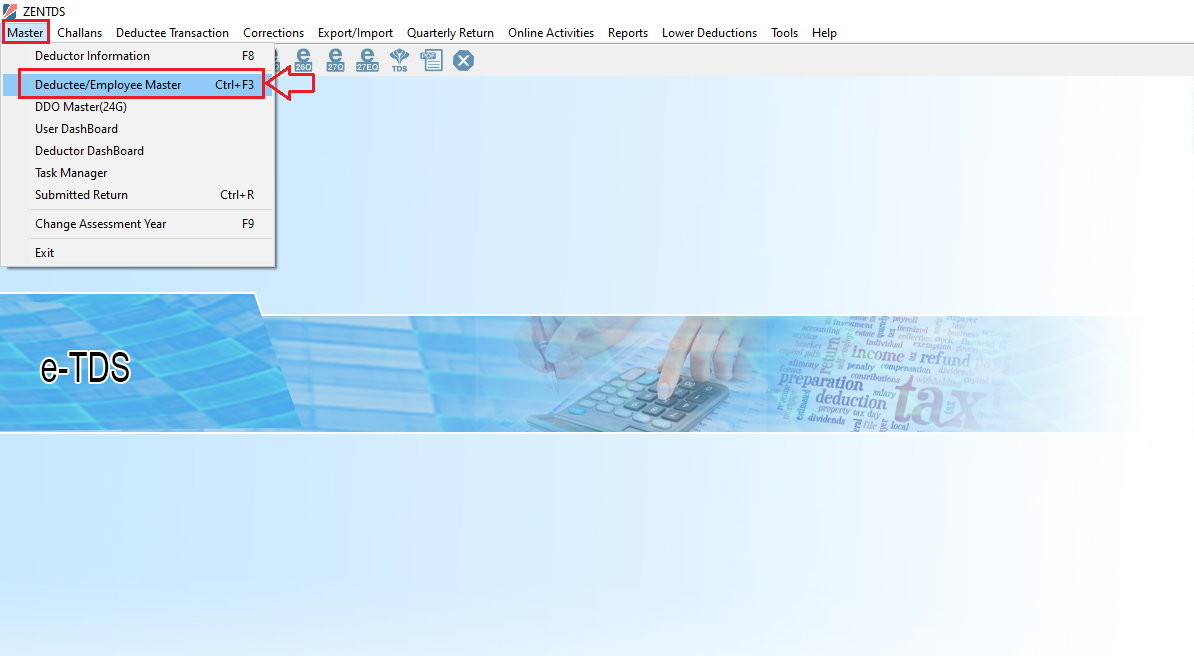
Task: Open the Help menu
Action: coord(824,33)
